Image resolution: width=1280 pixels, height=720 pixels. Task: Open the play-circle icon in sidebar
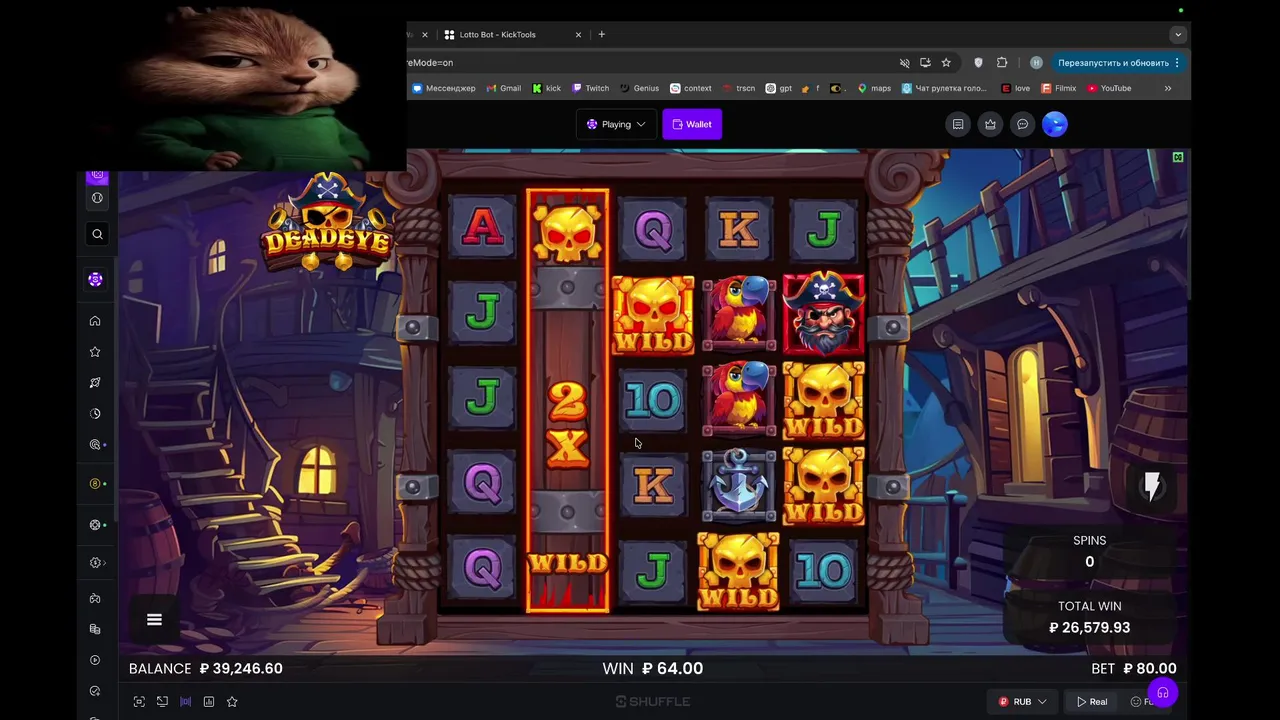pos(95,660)
